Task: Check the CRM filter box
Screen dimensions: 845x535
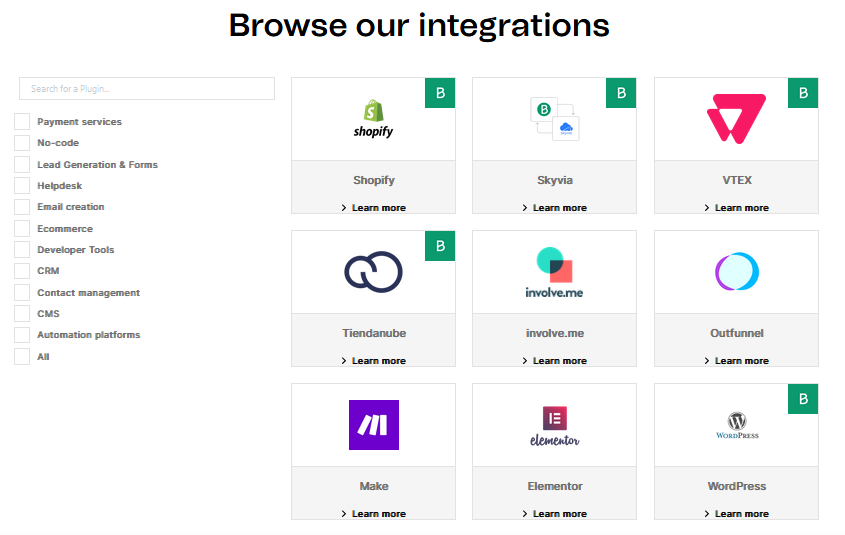Action: tap(22, 271)
